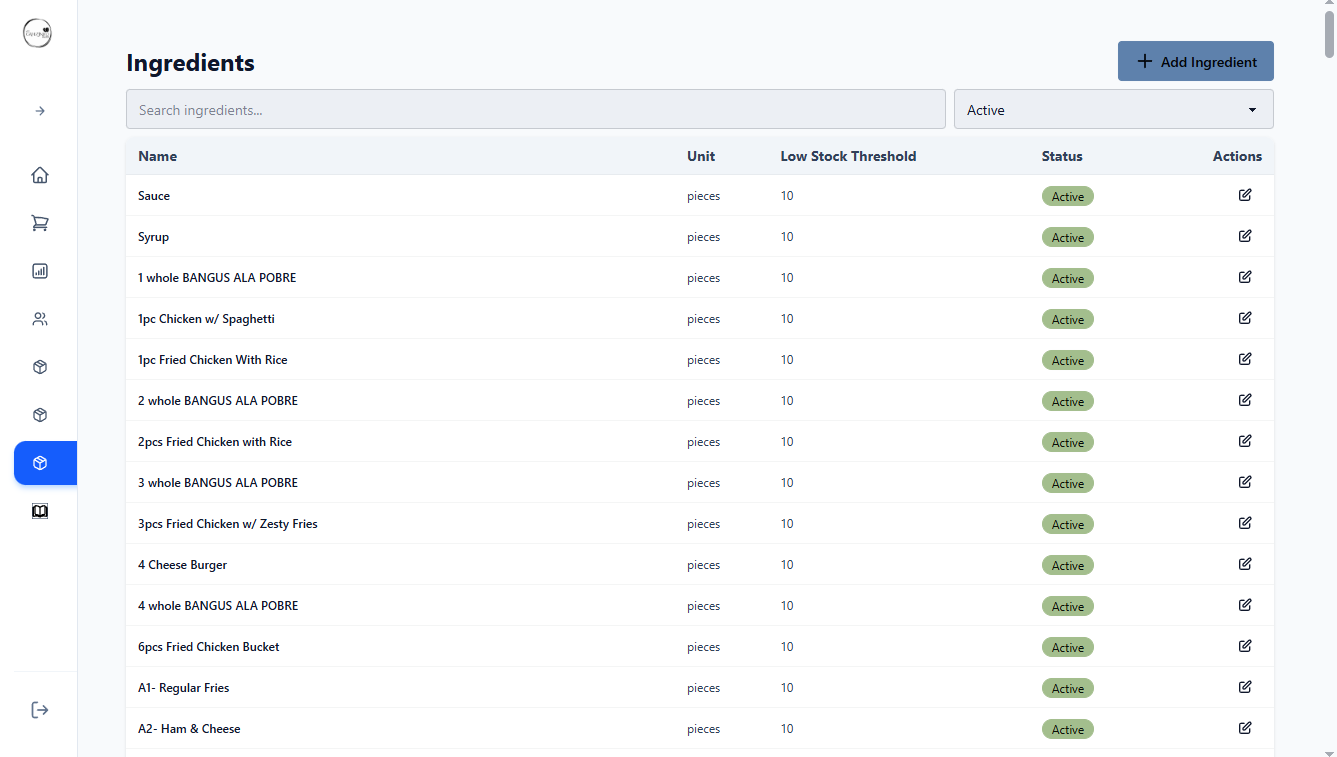Select the 4 whole BANGUS ALA POBRE name
The image size is (1337, 757).
pyautogui.click(x=218, y=606)
